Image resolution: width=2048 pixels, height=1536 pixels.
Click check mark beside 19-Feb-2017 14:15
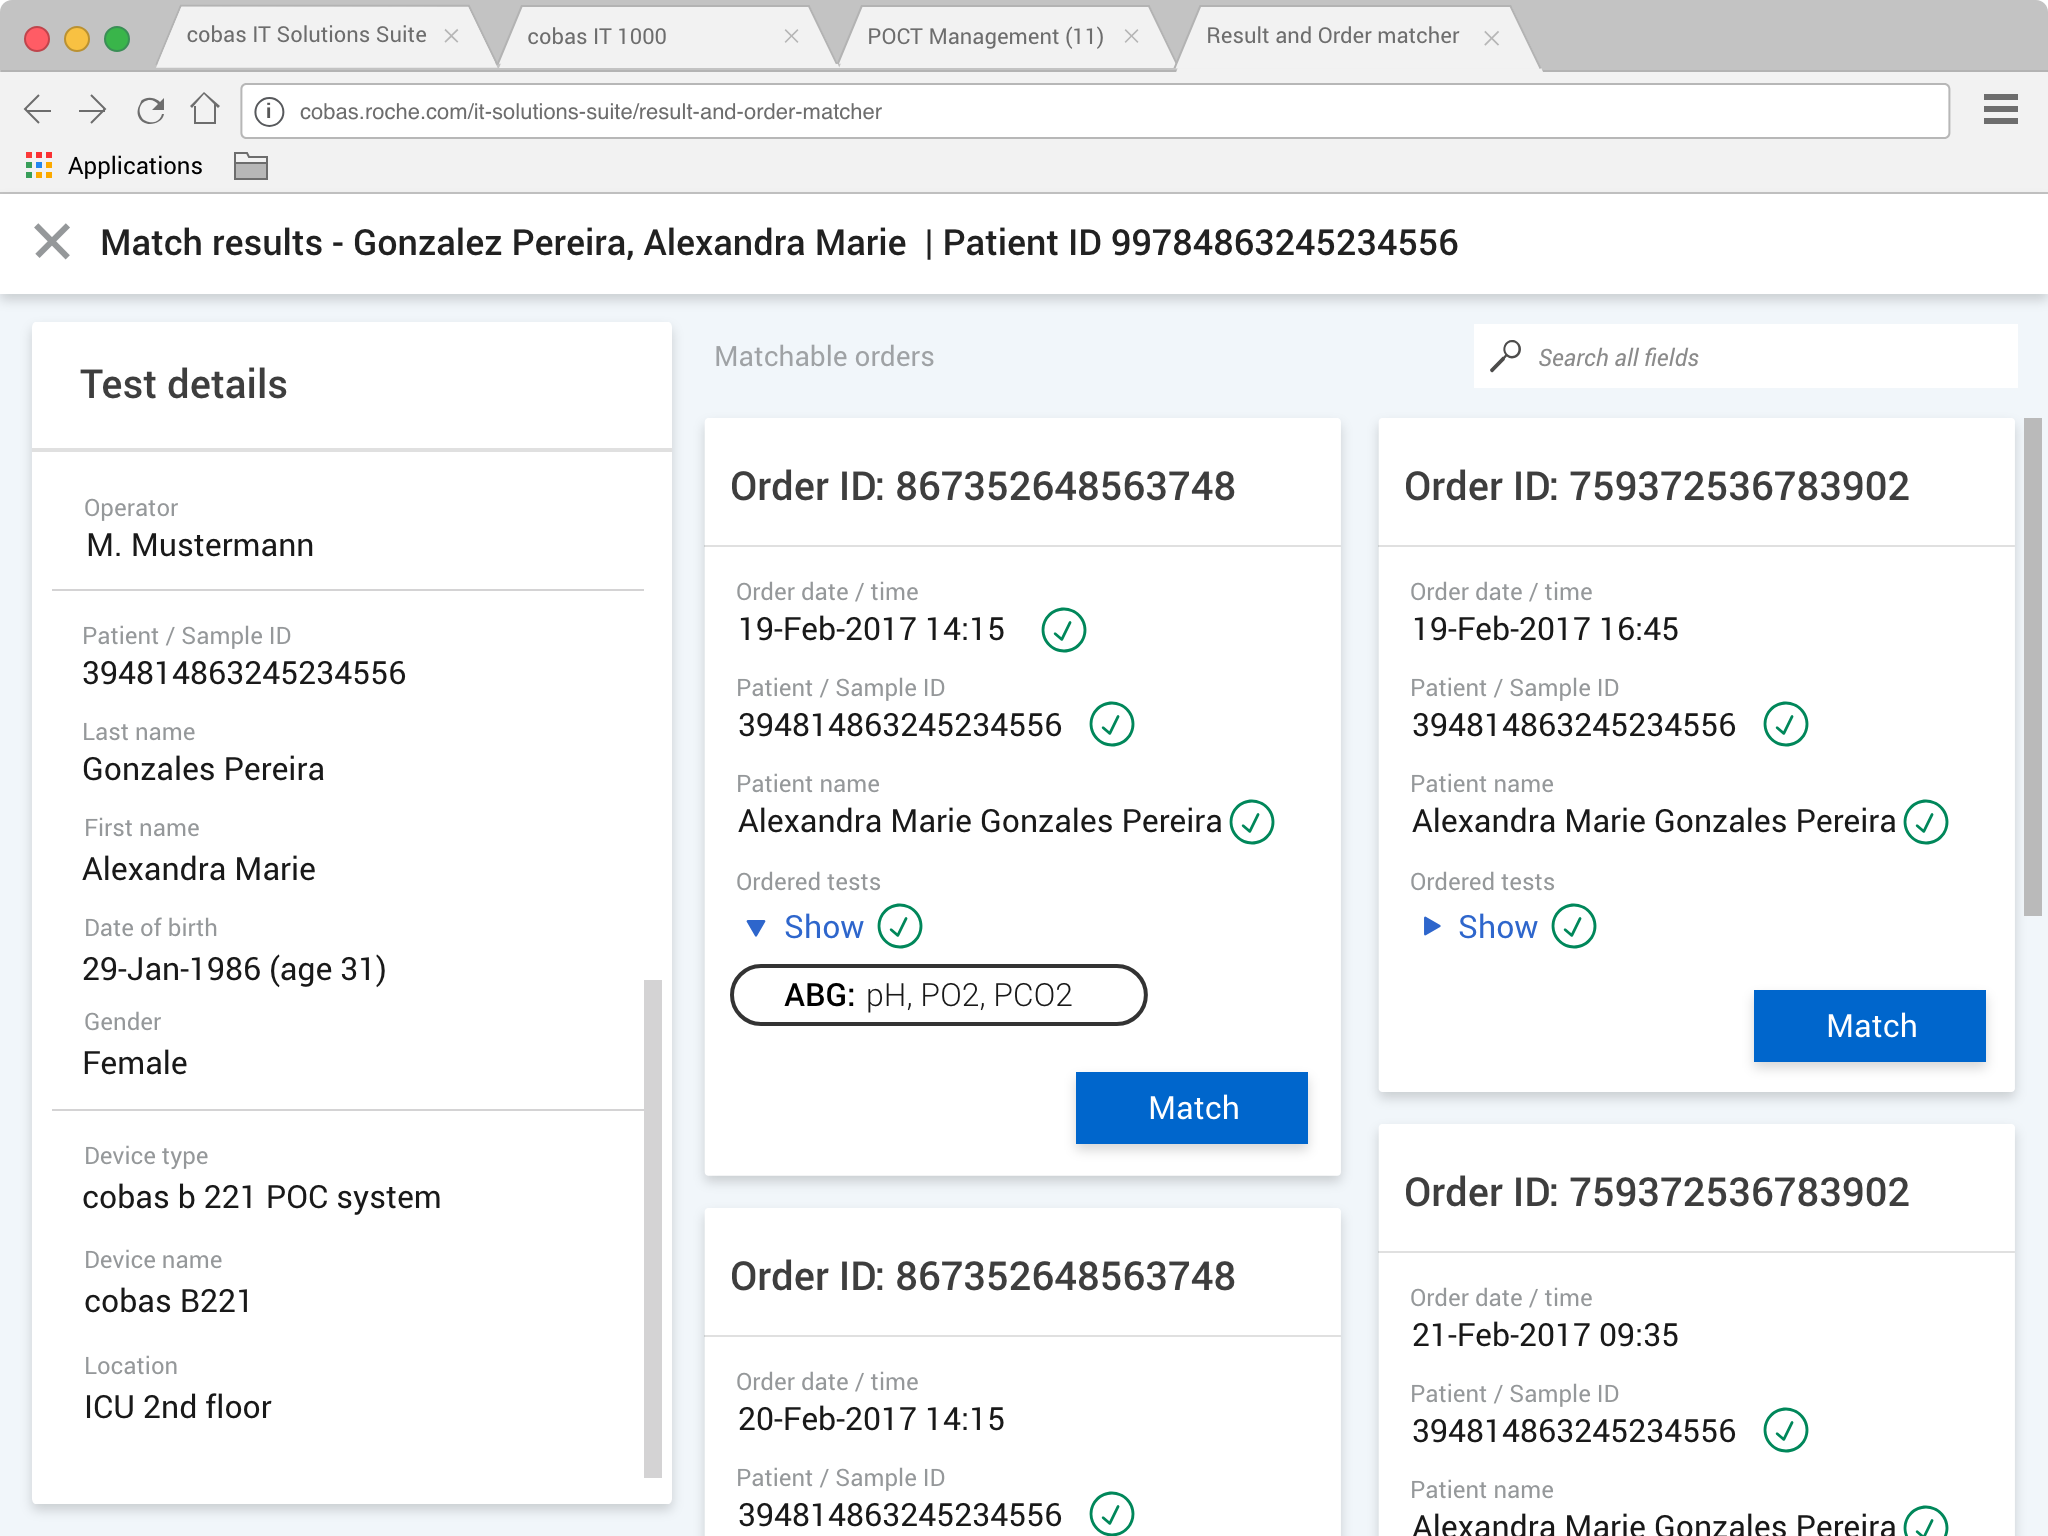coord(1063,630)
